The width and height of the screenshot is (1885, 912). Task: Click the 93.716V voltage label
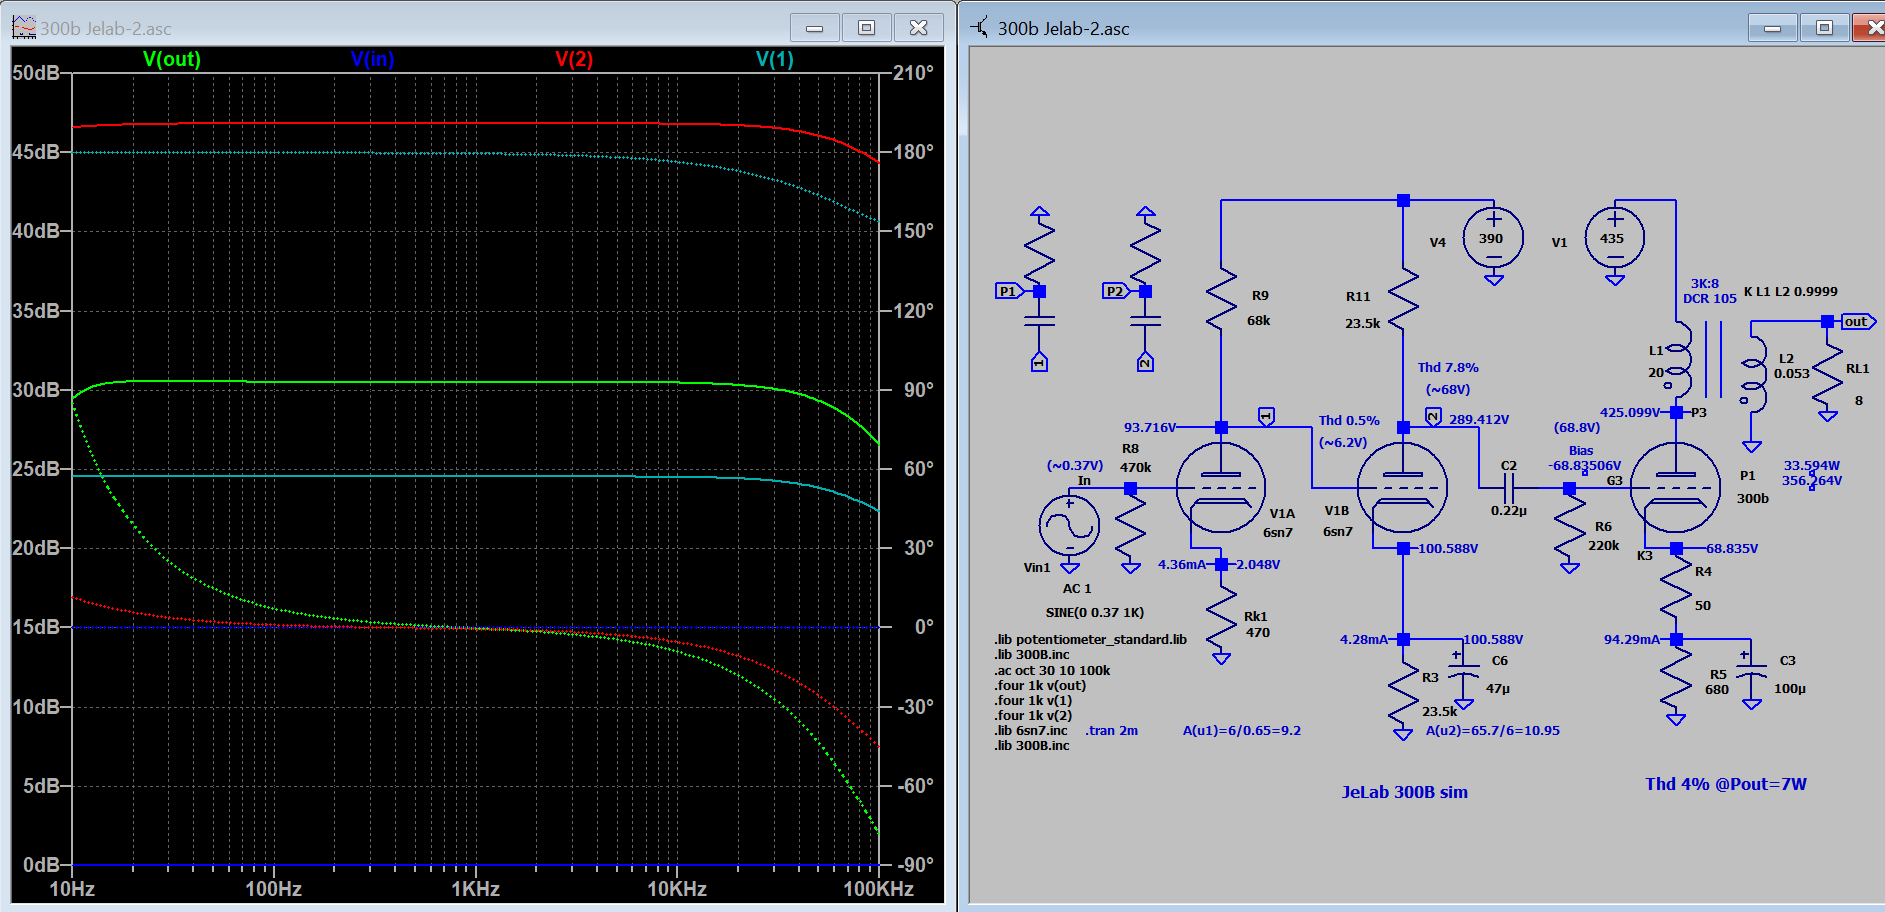pos(1150,427)
